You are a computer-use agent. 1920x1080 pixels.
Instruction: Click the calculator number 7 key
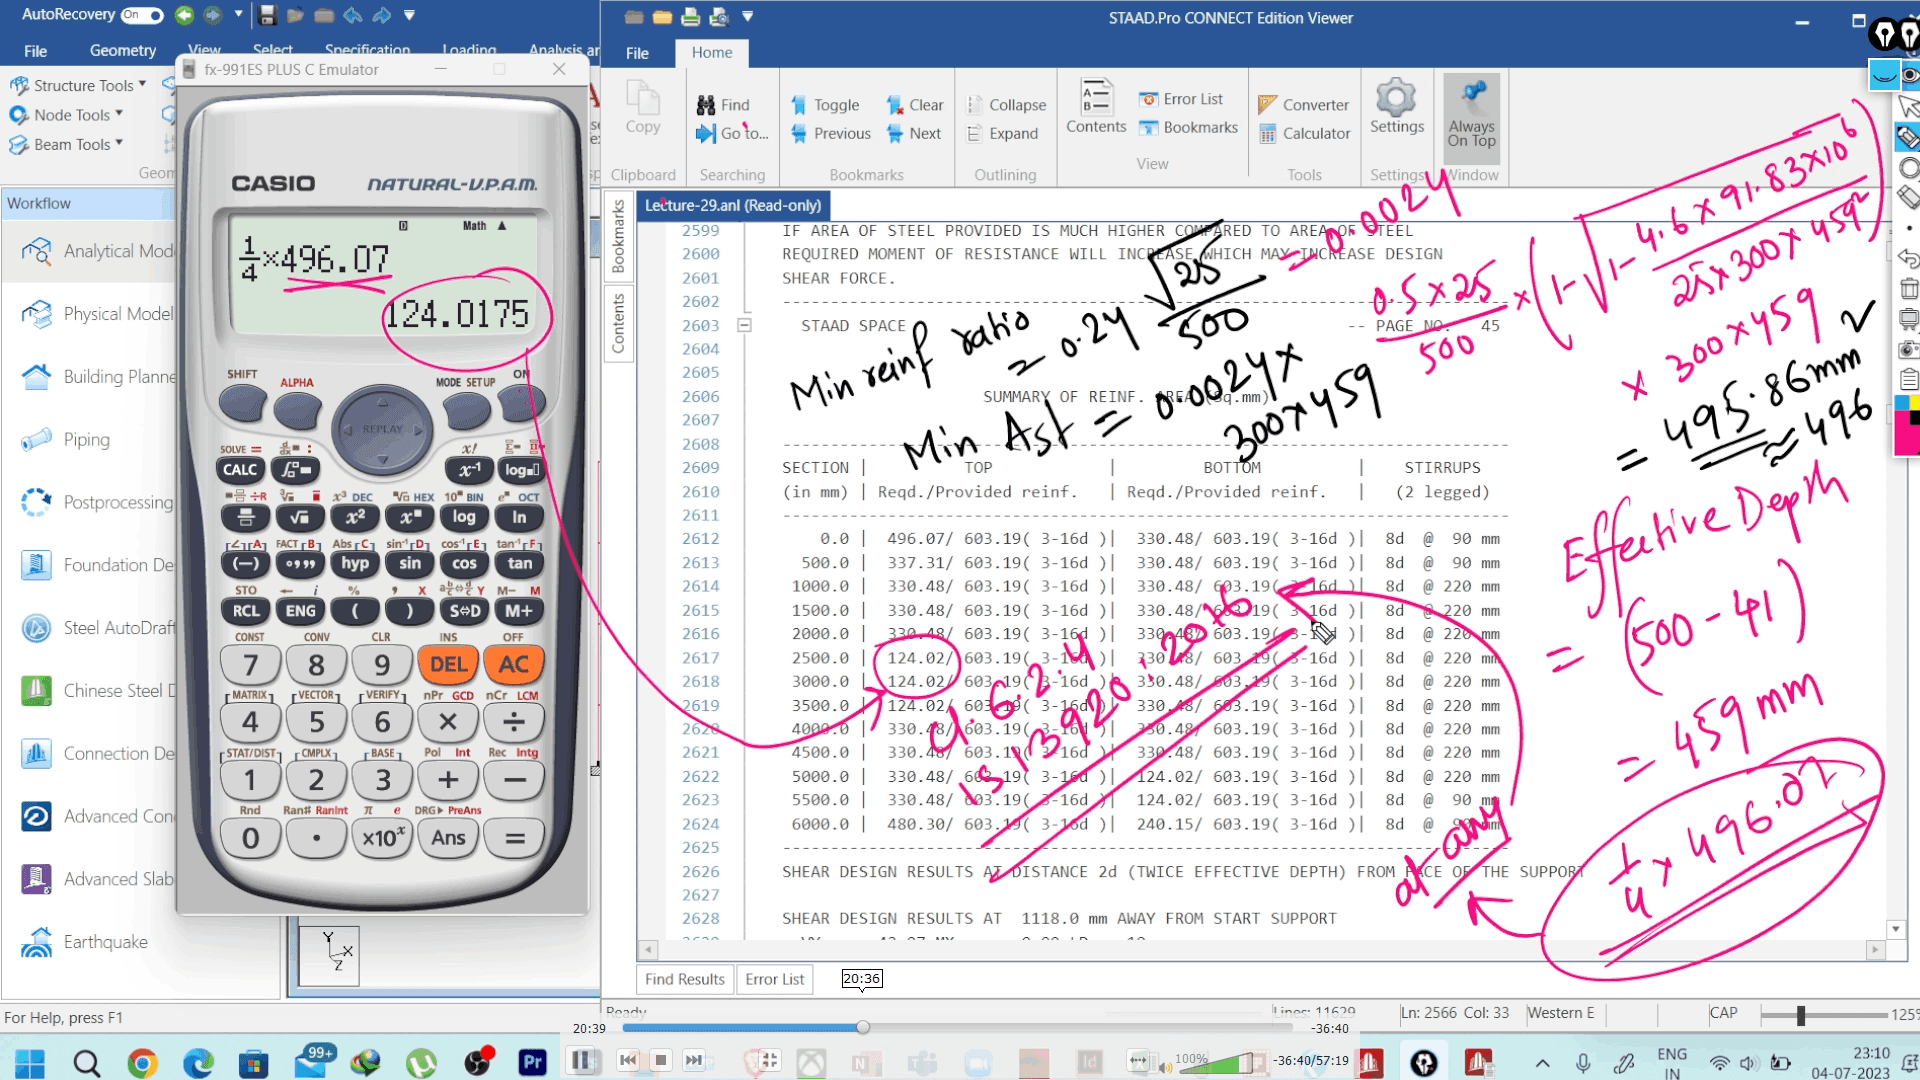point(250,664)
